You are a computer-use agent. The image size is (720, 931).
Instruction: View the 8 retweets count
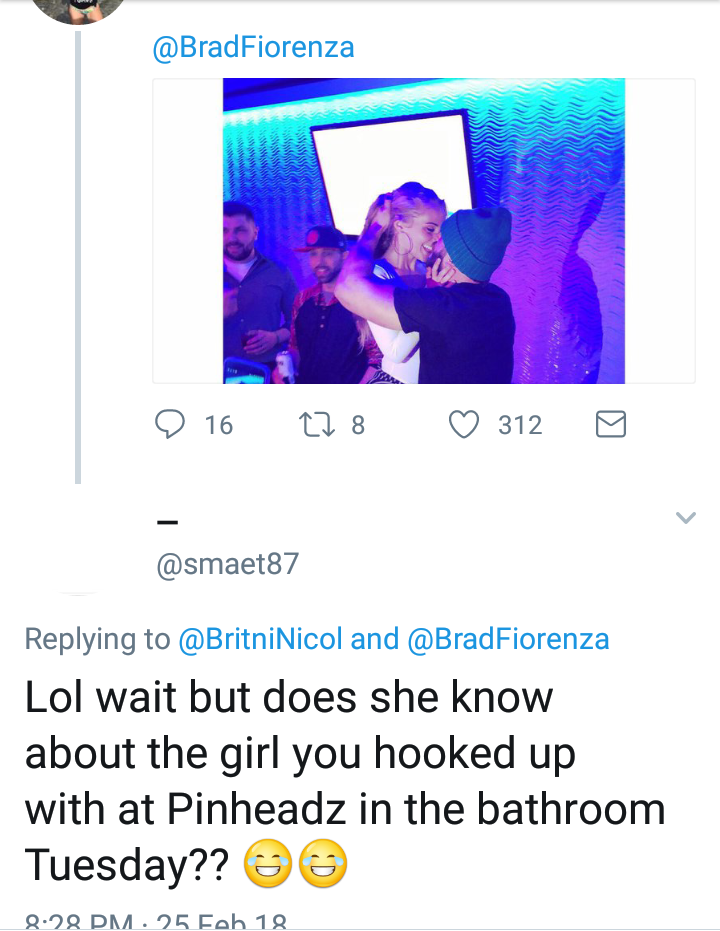click(358, 425)
